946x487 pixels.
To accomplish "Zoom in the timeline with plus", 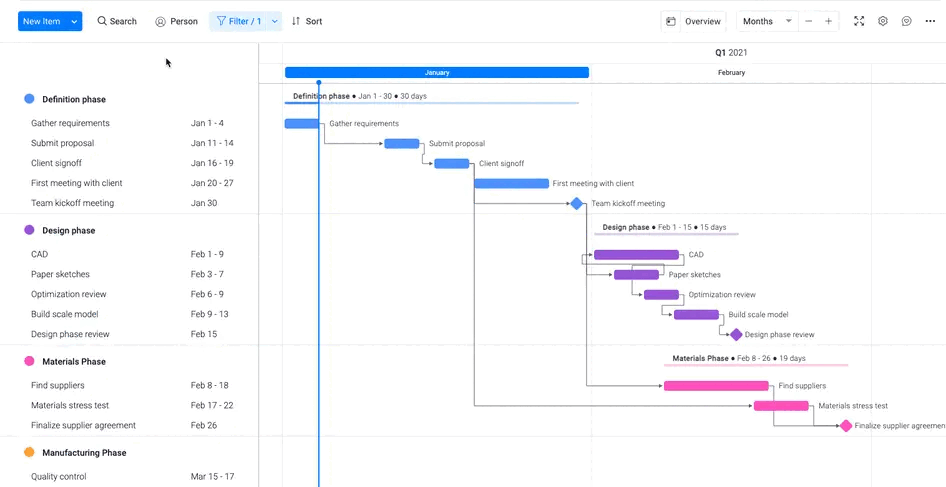I will click(829, 21).
